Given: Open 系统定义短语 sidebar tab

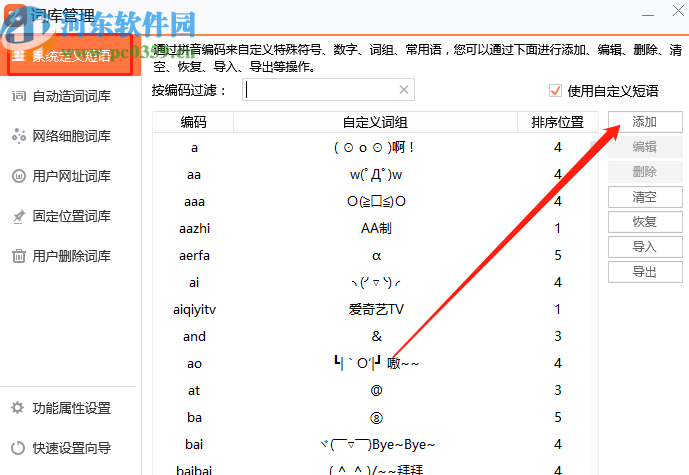Looking at the screenshot, I should tap(70, 56).
